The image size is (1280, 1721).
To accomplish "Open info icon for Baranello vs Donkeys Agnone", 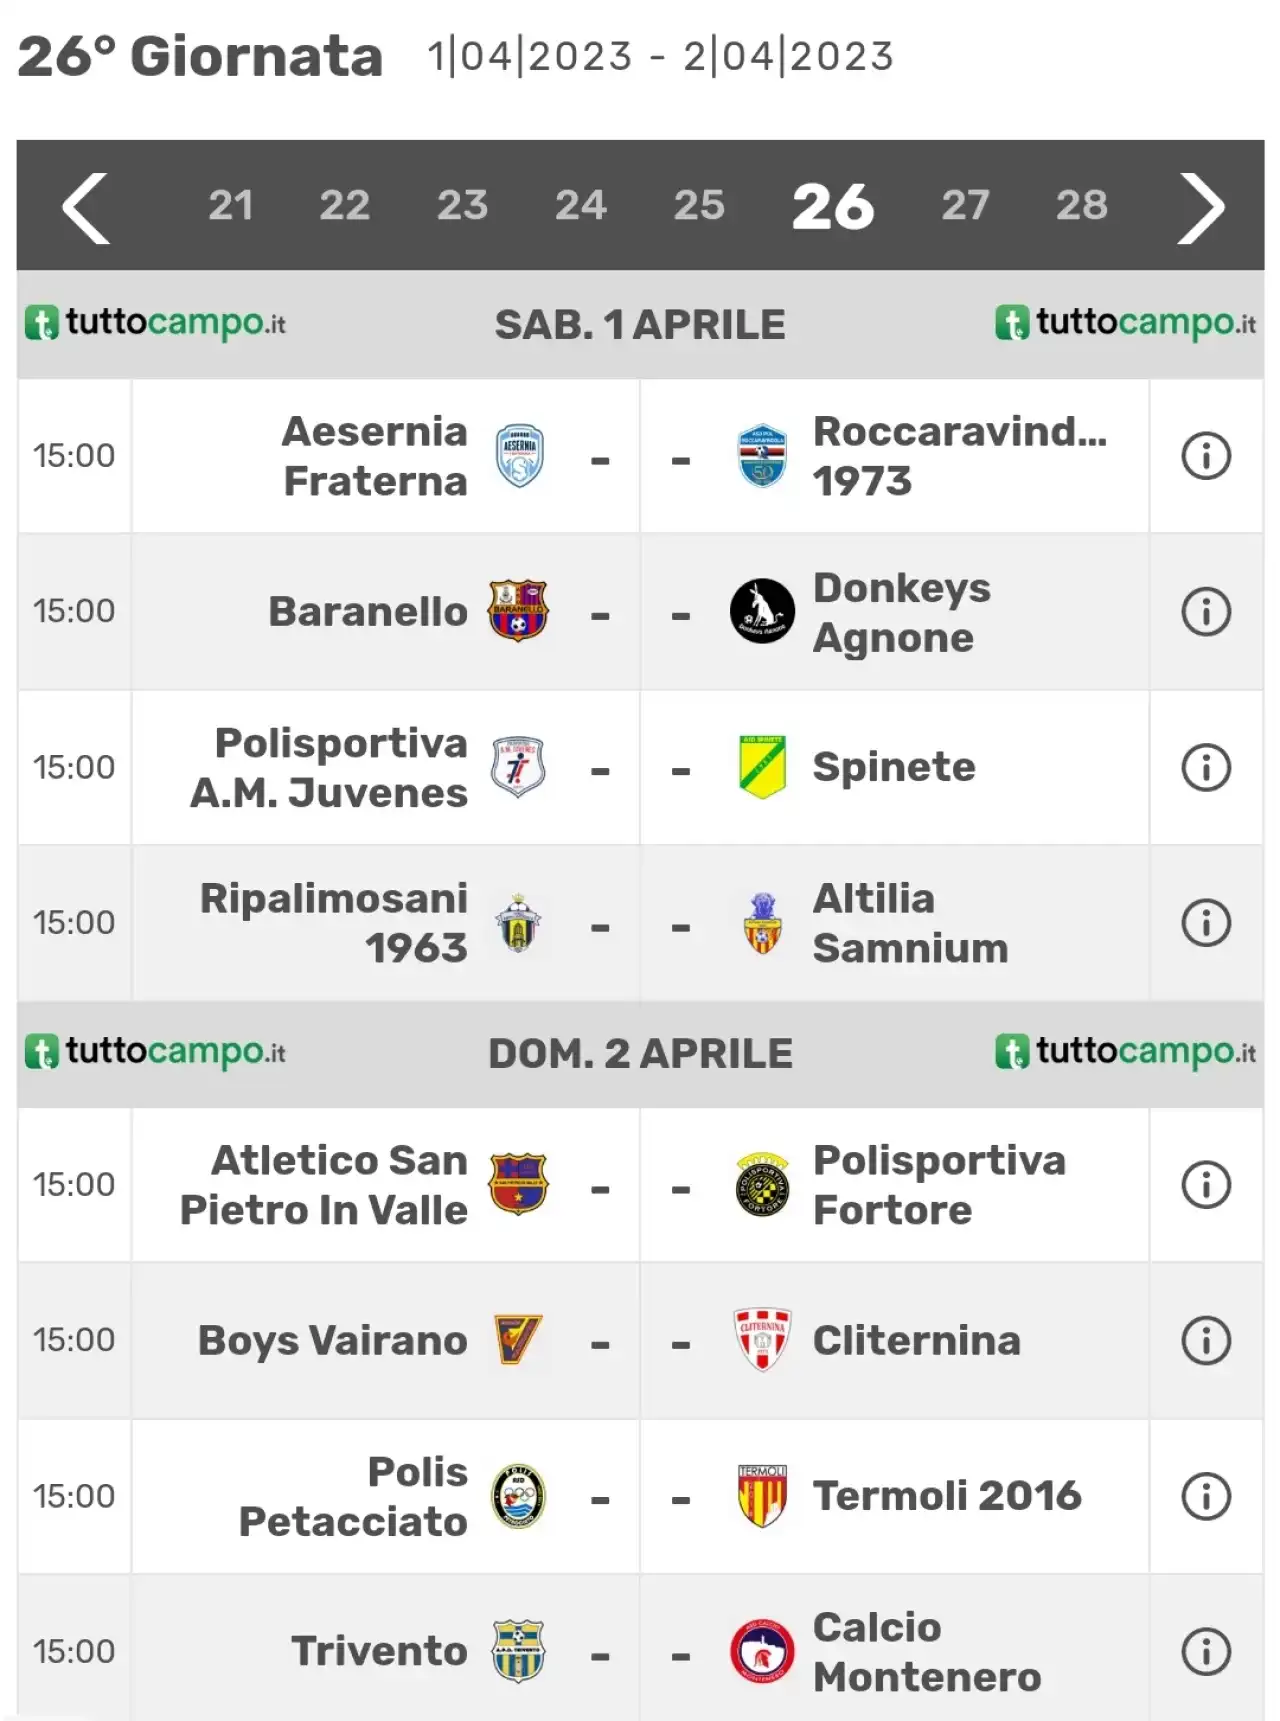I will coord(1206,611).
